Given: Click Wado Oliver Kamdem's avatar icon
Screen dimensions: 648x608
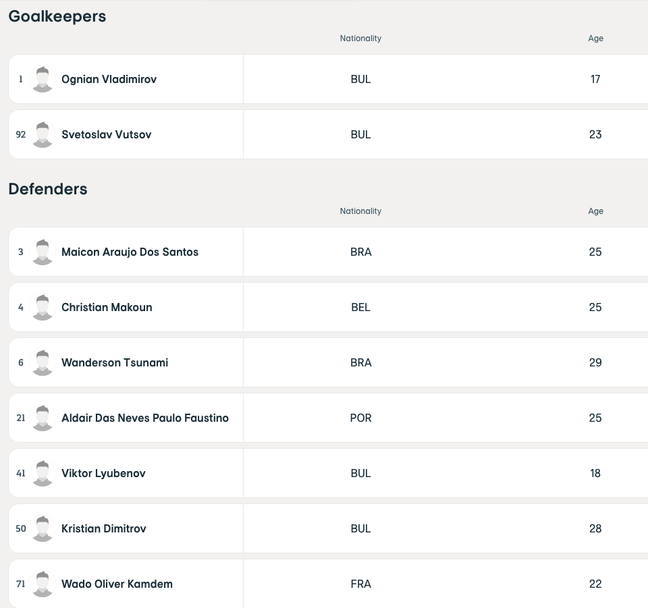Looking at the screenshot, I should (x=42, y=584).
